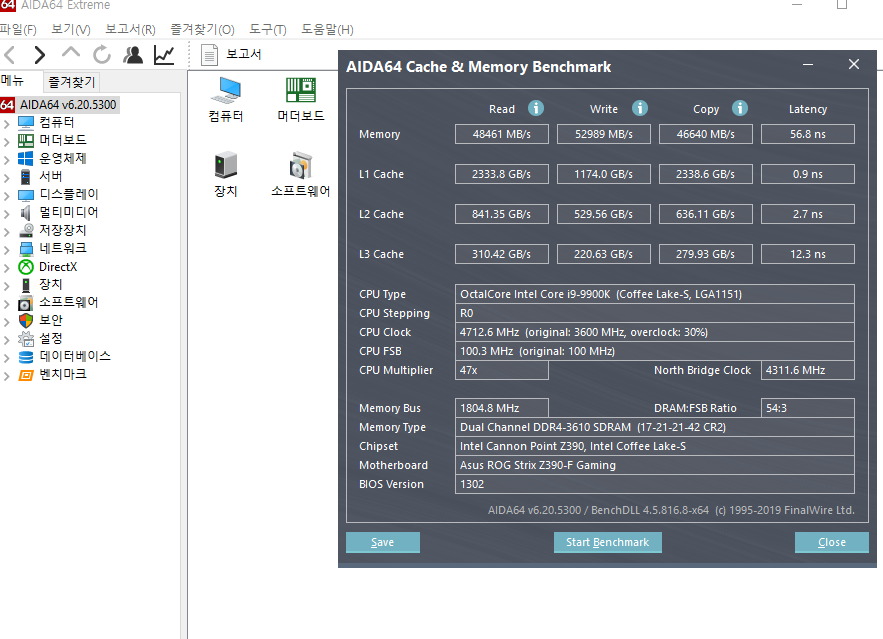Show info for the Copy column
Viewport: 883px width, 639px height.
[x=740, y=108]
